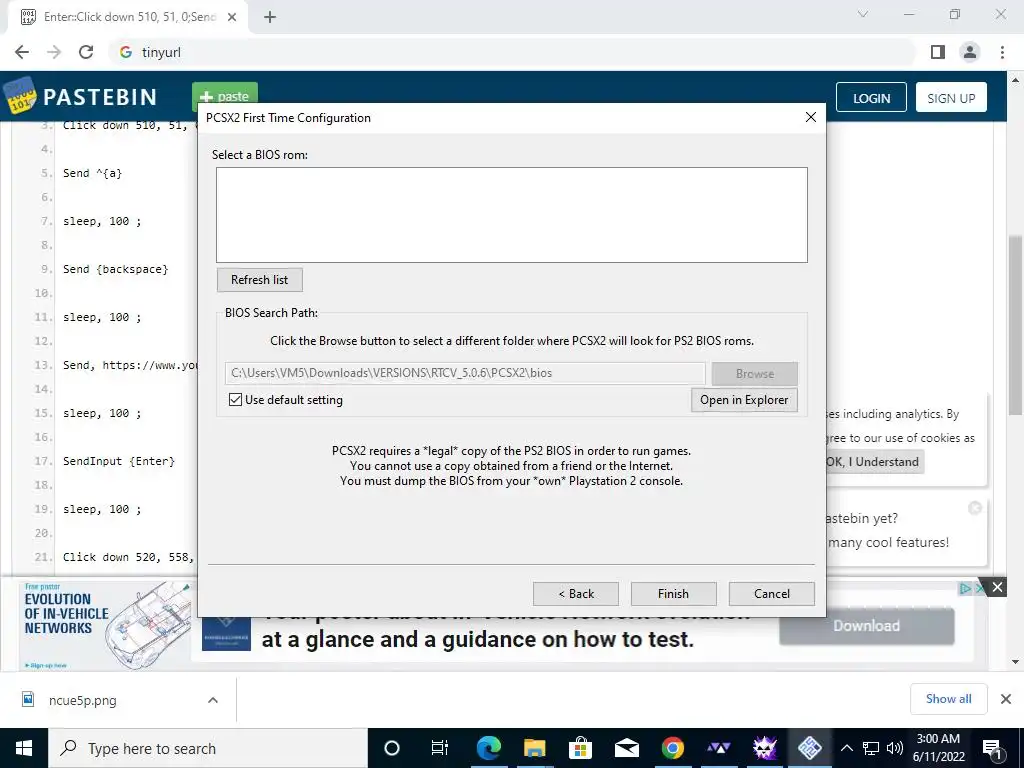This screenshot has height=768, width=1024.
Task: Open the Pastebin LOGIN page
Action: point(871,97)
